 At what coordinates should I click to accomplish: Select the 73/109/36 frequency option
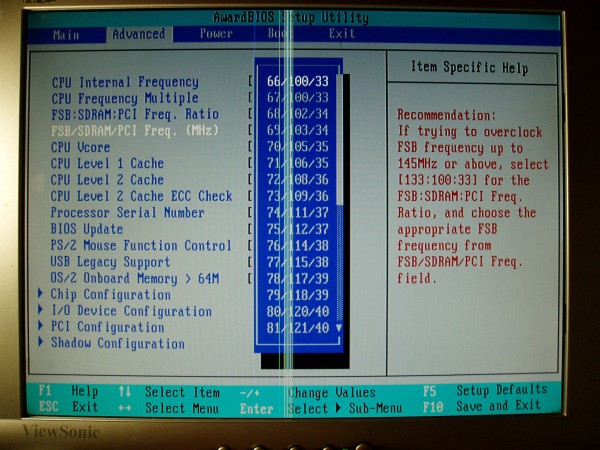(x=298, y=196)
